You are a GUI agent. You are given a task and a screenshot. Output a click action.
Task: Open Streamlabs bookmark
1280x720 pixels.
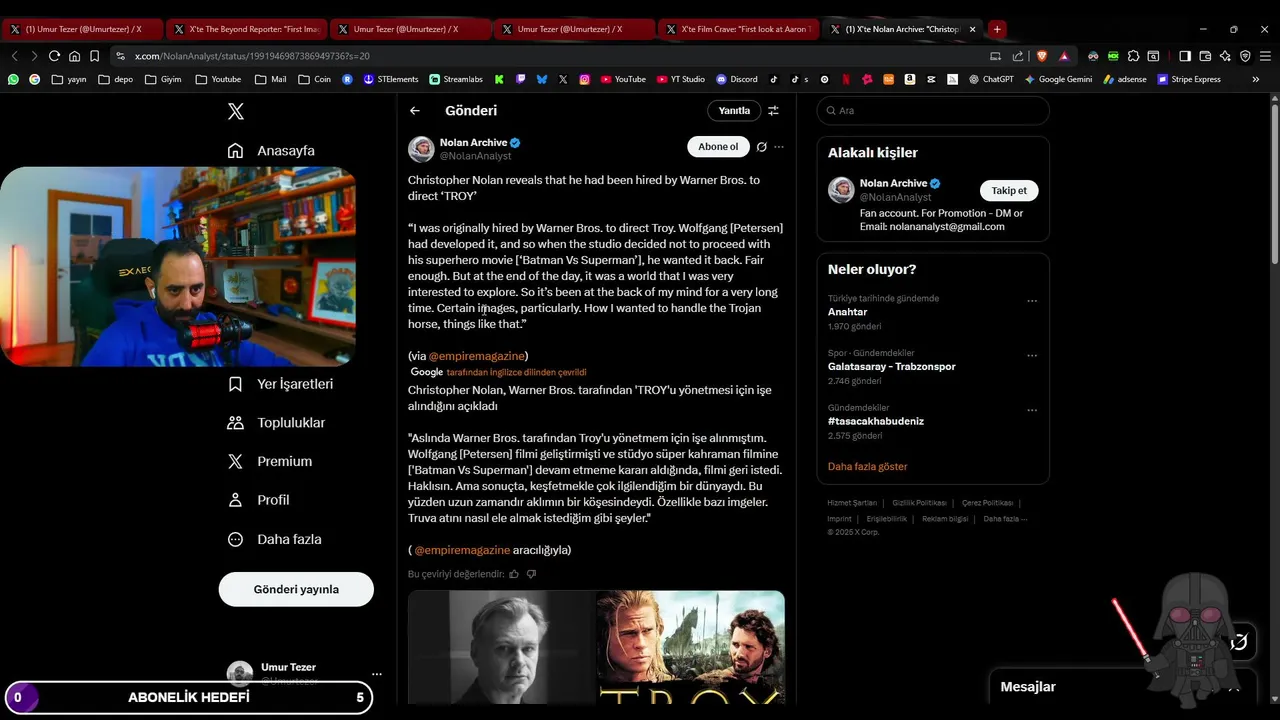456,79
